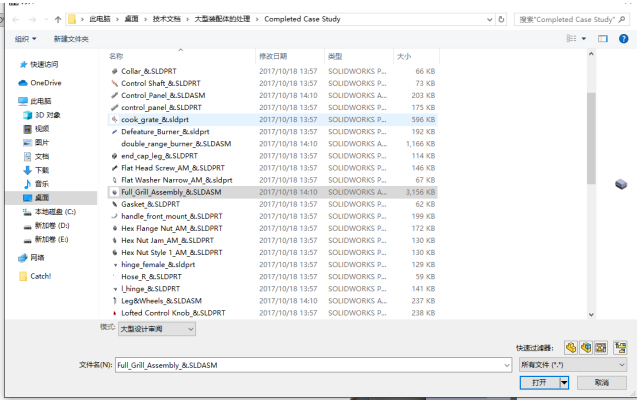Create a new folder with 新建文件夹
642x402 pixels.
click(71, 39)
